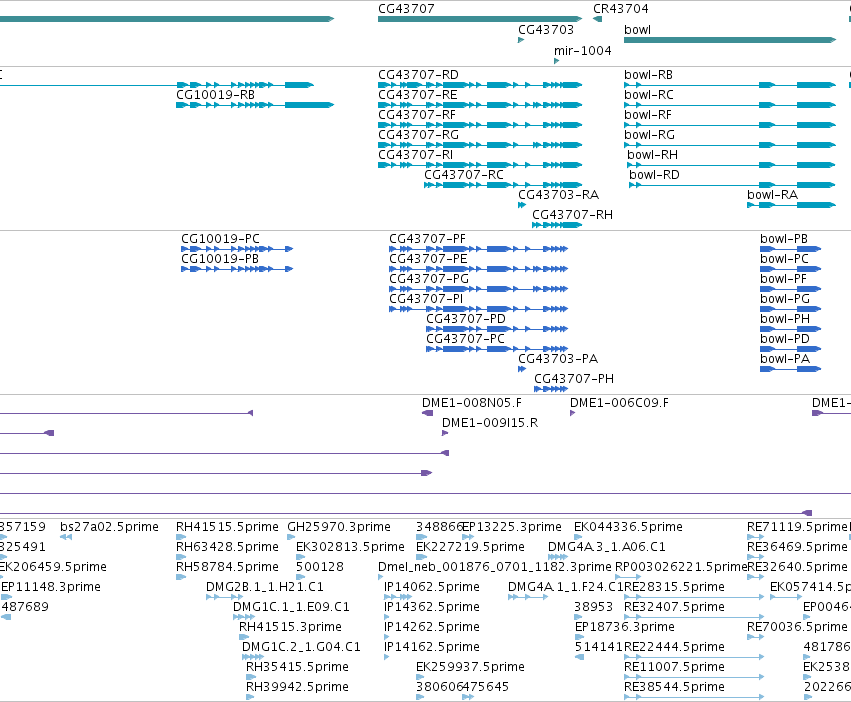The height and width of the screenshot is (702, 851).
Task: Click transcript CG43707-RI
Action: pyautogui.click(x=480, y=165)
